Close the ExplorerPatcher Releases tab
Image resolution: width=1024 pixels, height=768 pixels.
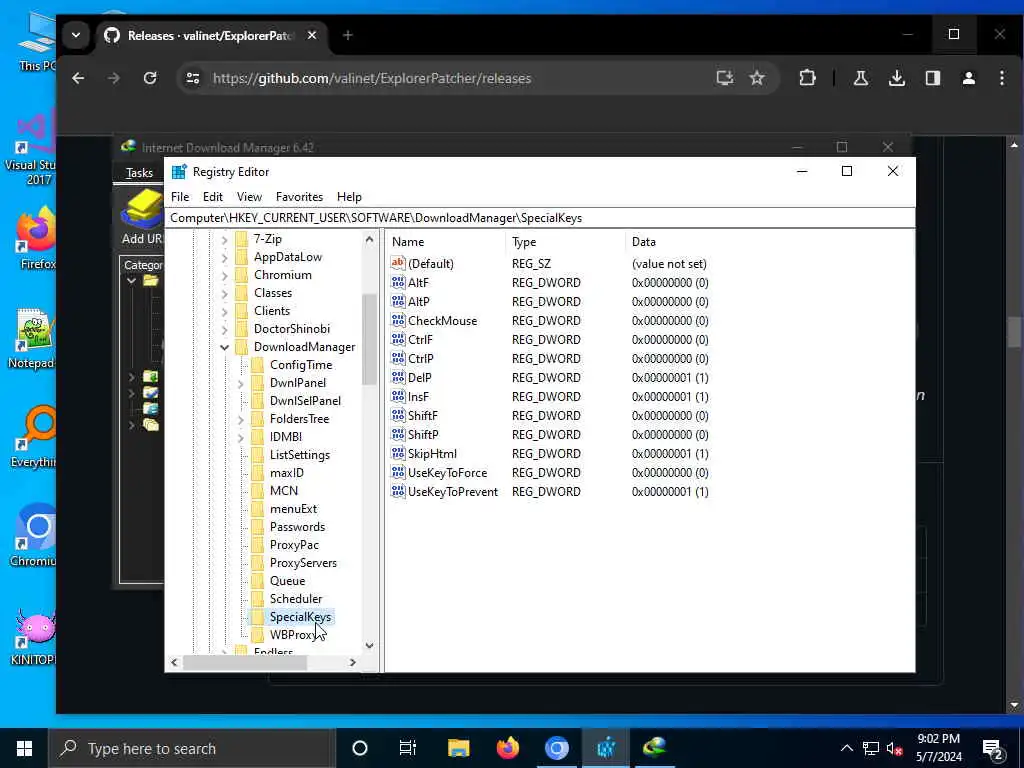point(312,35)
